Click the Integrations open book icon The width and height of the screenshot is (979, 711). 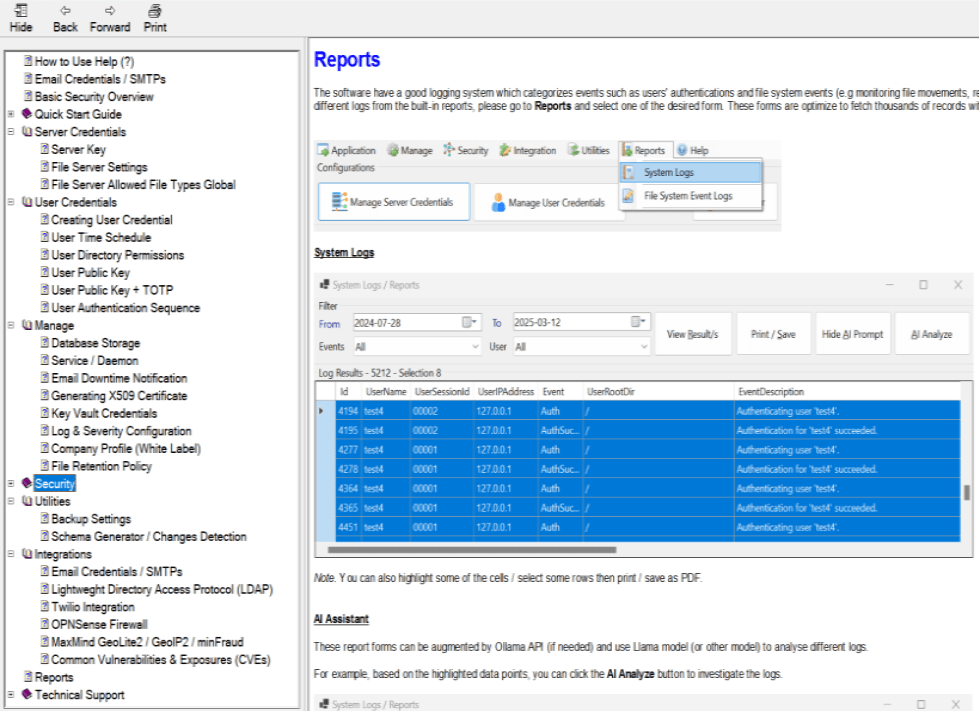tap(27, 554)
